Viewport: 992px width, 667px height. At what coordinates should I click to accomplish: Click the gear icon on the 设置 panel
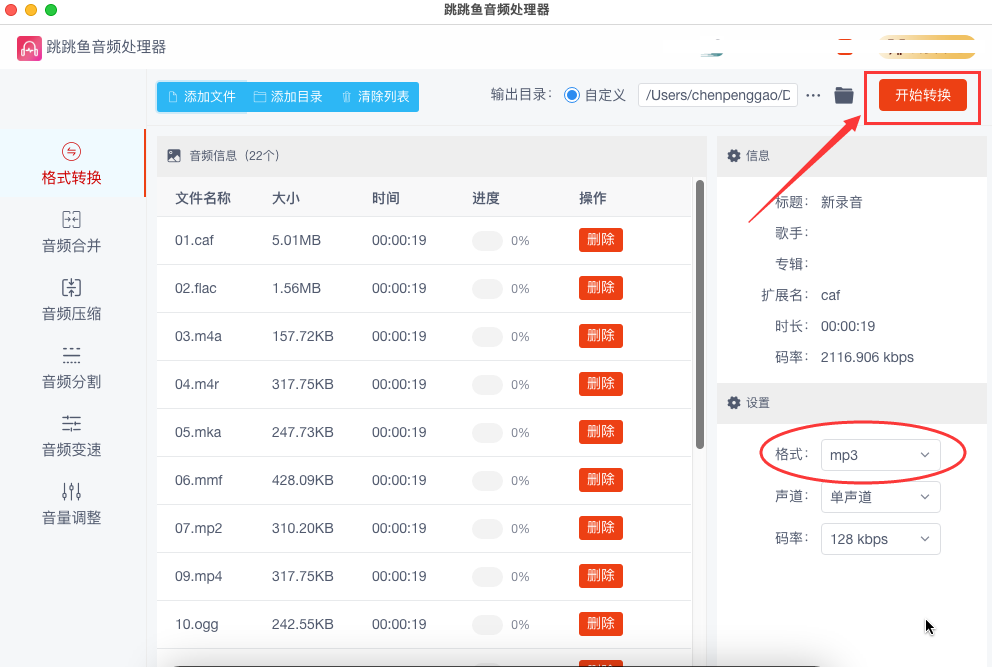click(x=735, y=404)
